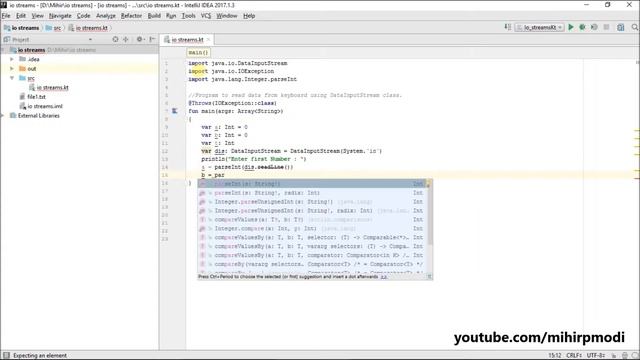Open the Run menu

pos(171,16)
